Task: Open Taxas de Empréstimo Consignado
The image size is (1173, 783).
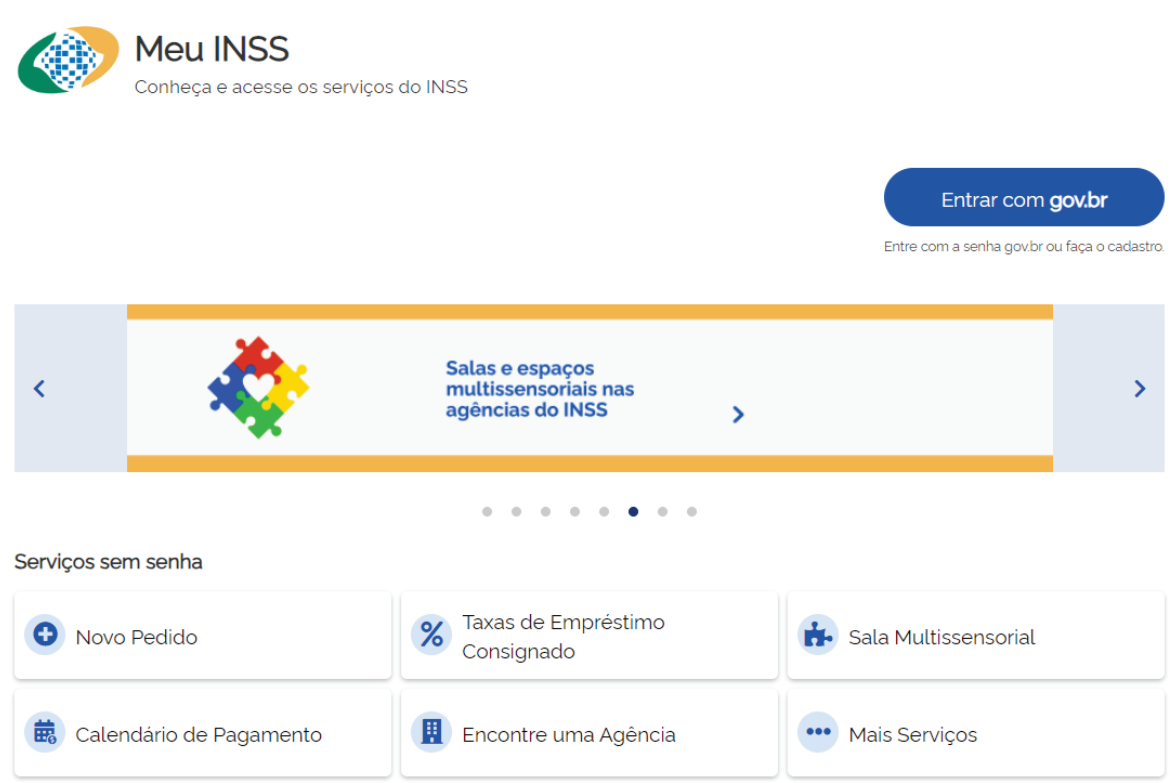Action: tap(589, 636)
